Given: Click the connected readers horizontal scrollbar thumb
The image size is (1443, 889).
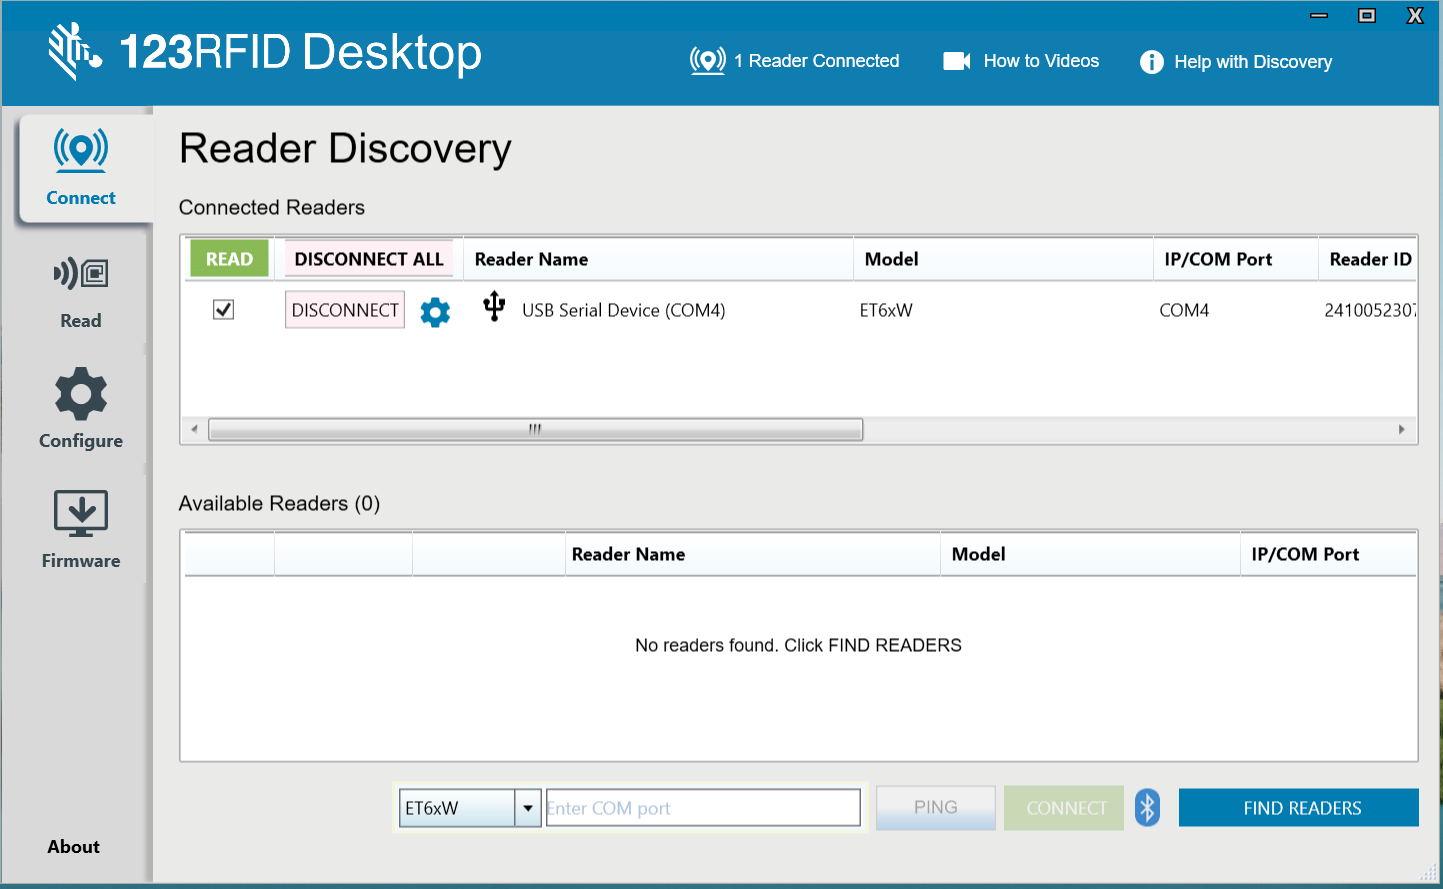Looking at the screenshot, I should [x=536, y=430].
